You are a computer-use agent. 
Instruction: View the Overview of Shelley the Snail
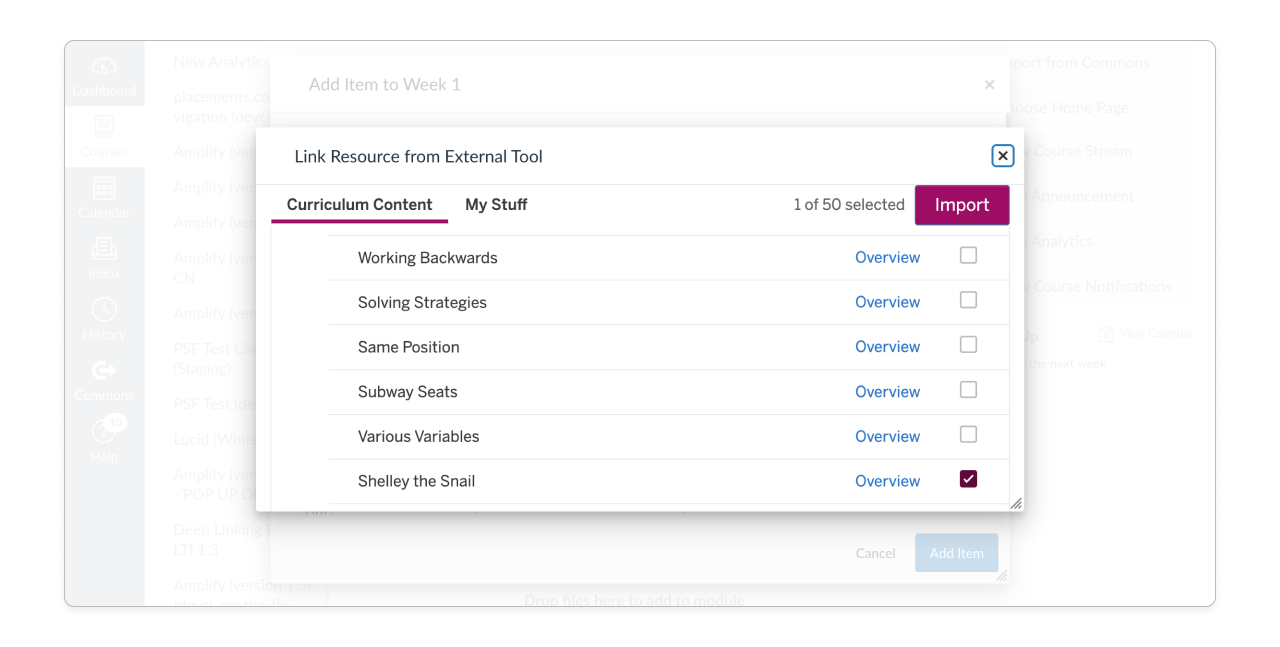click(x=887, y=480)
